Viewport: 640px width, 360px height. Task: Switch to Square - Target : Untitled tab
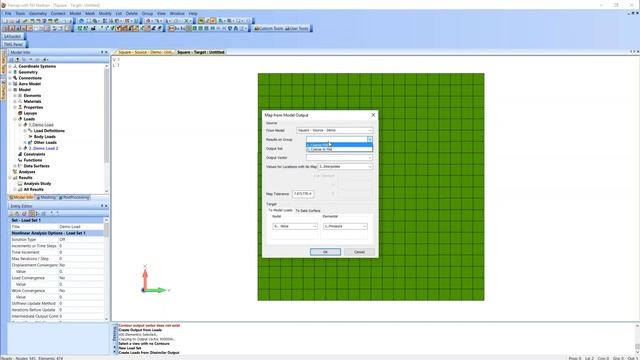click(200, 52)
